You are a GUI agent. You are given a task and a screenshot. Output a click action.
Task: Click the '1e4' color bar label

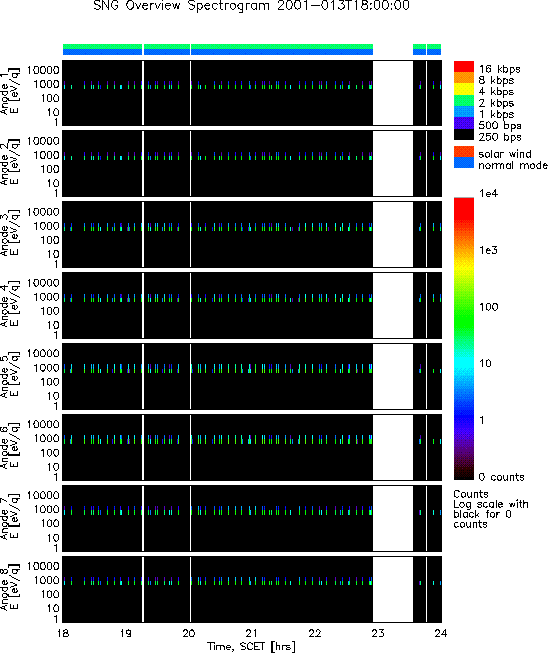click(488, 193)
